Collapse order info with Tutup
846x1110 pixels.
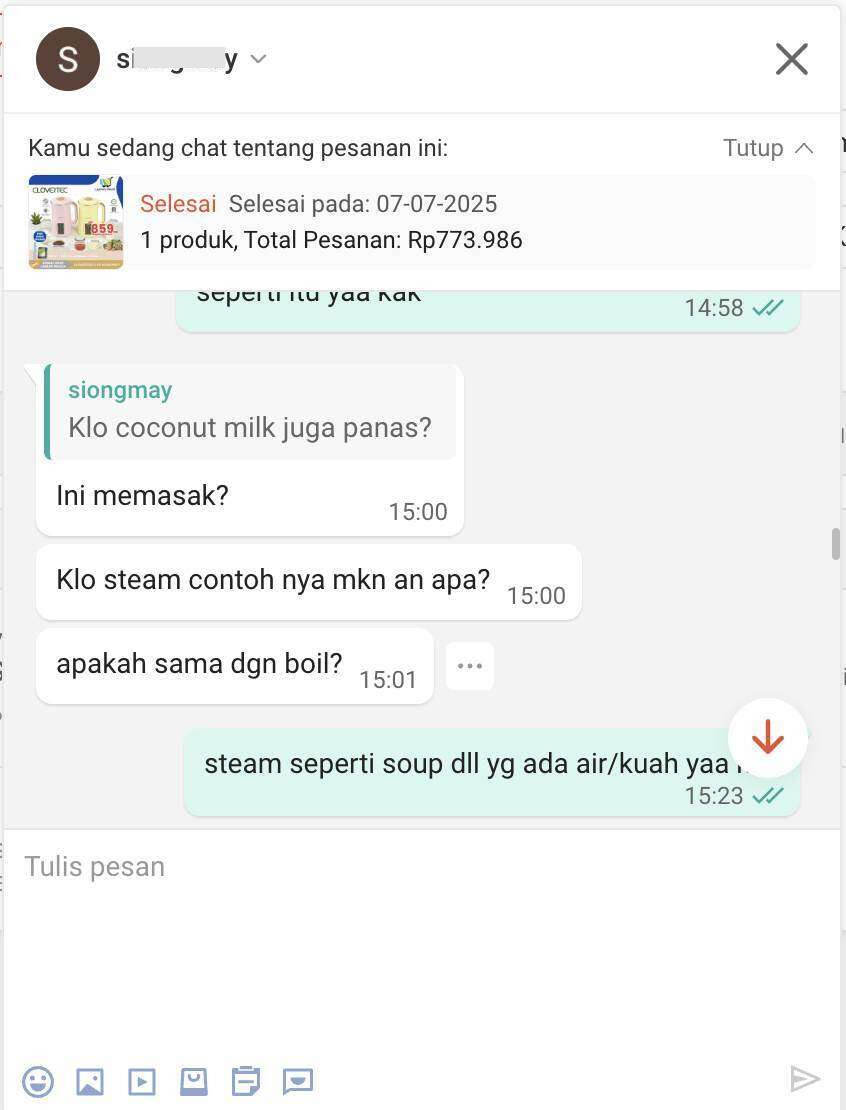pos(753,148)
